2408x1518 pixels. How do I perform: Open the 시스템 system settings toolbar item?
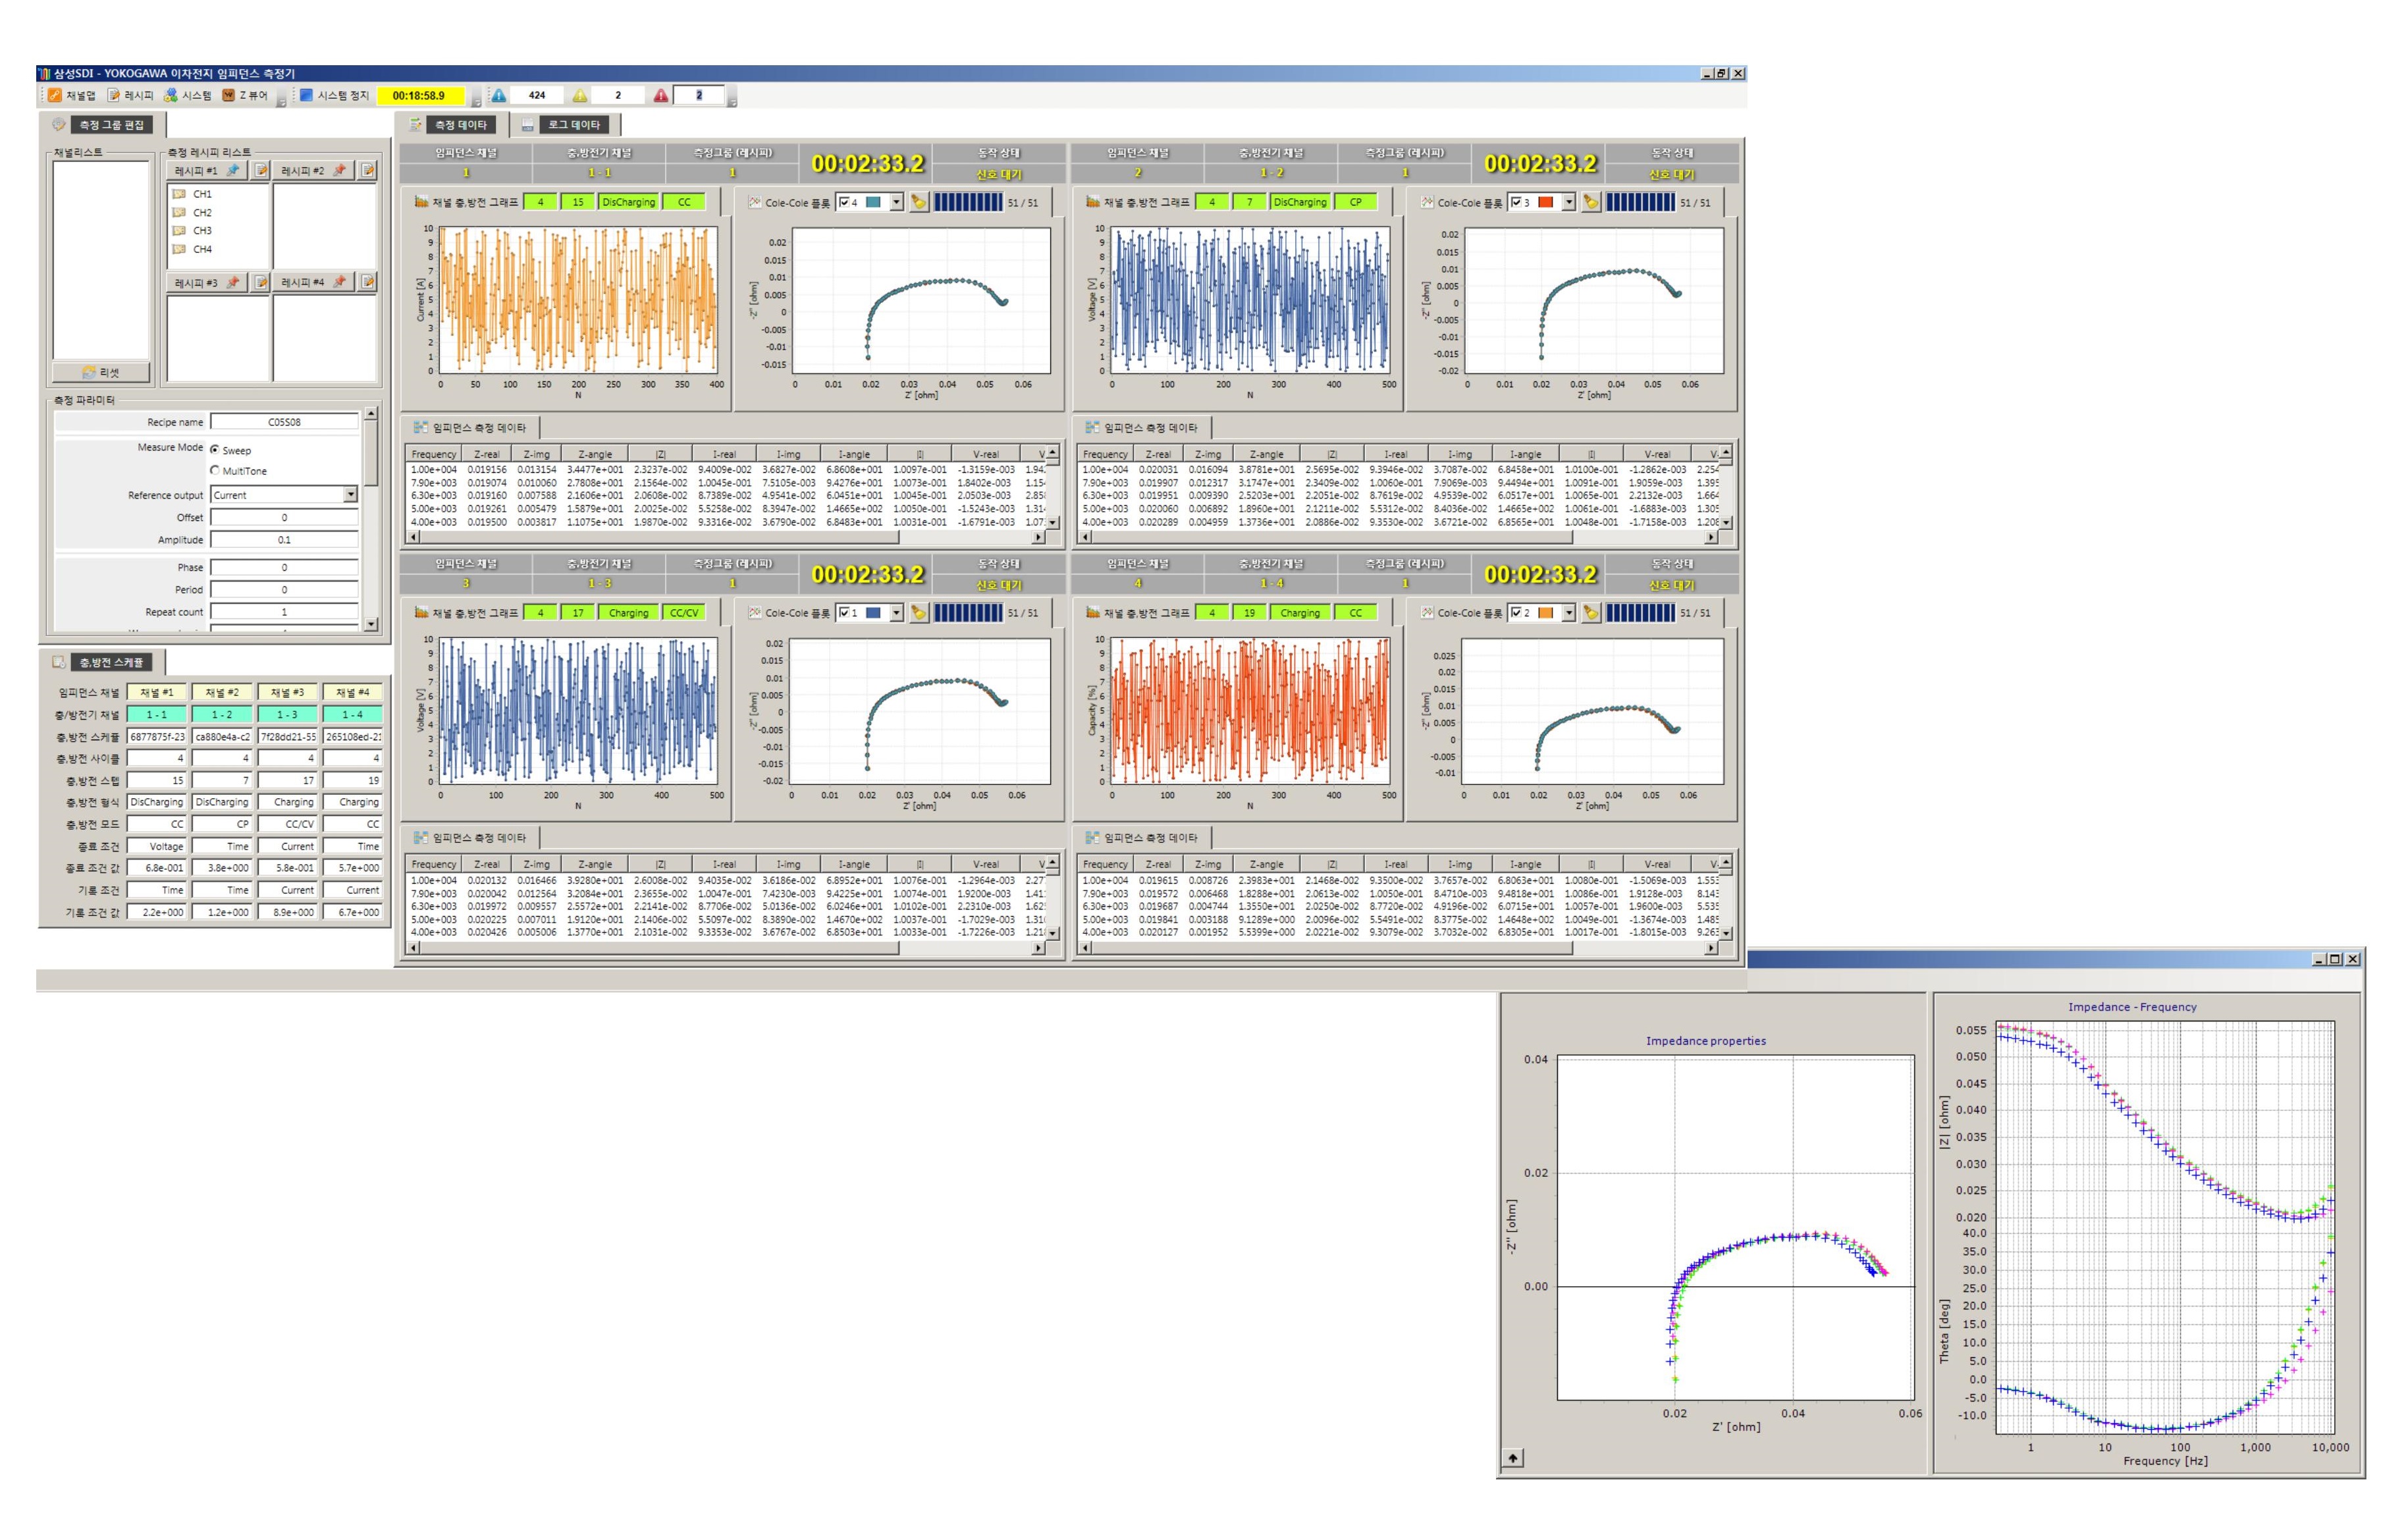187,95
